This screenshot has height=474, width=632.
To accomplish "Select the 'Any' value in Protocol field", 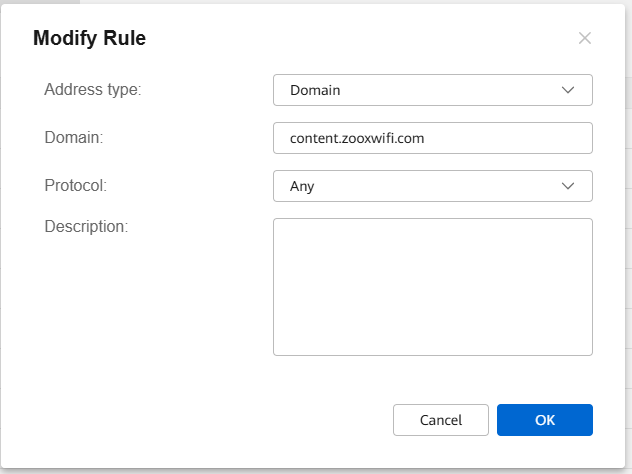I will click(x=302, y=186).
